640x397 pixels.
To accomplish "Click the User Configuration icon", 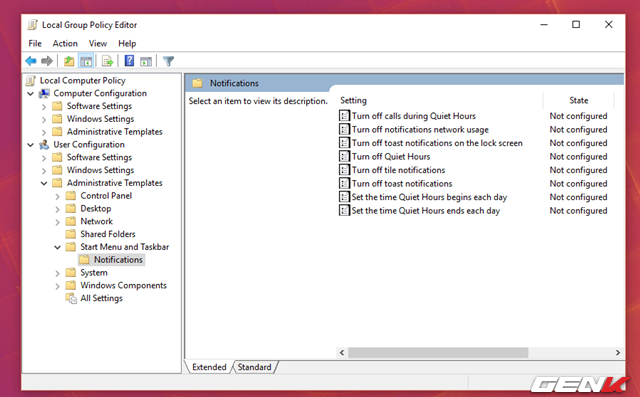I will [44, 144].
